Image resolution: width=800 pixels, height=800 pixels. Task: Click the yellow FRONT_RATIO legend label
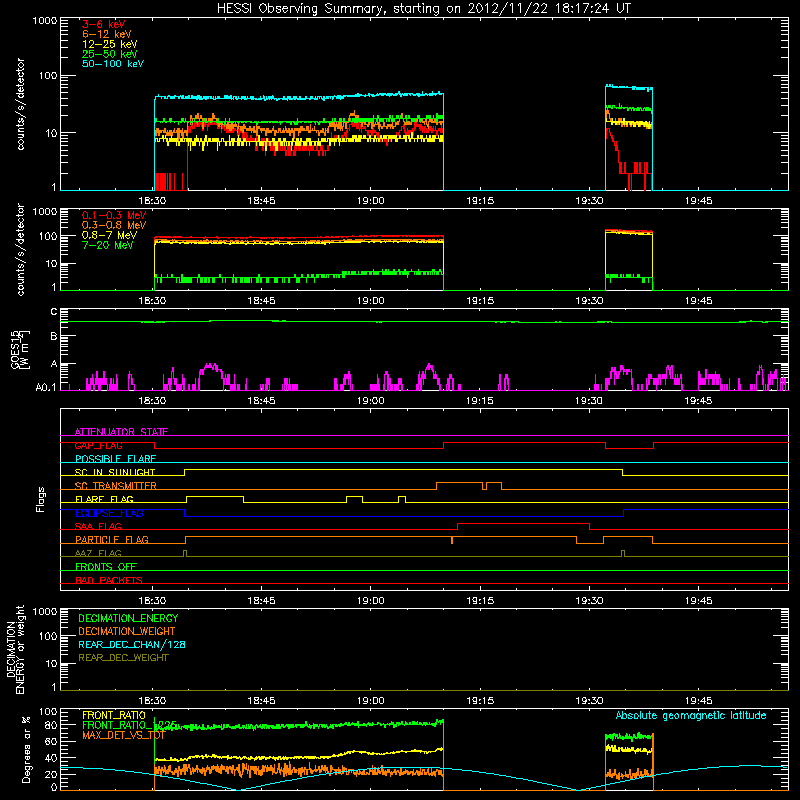114,715
